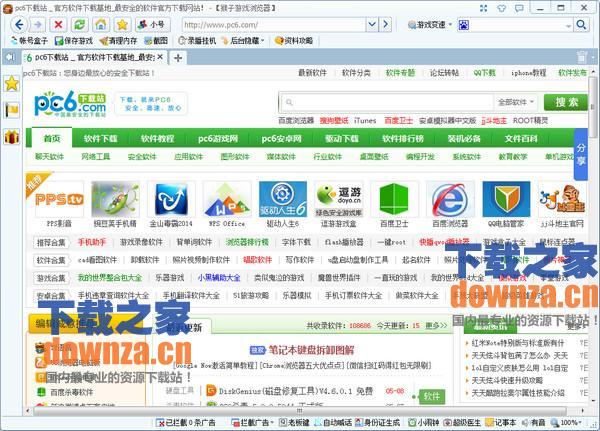Focus the pc6 site search input field
Viewport: 600px width, 431px height.
tap(388, 102)
